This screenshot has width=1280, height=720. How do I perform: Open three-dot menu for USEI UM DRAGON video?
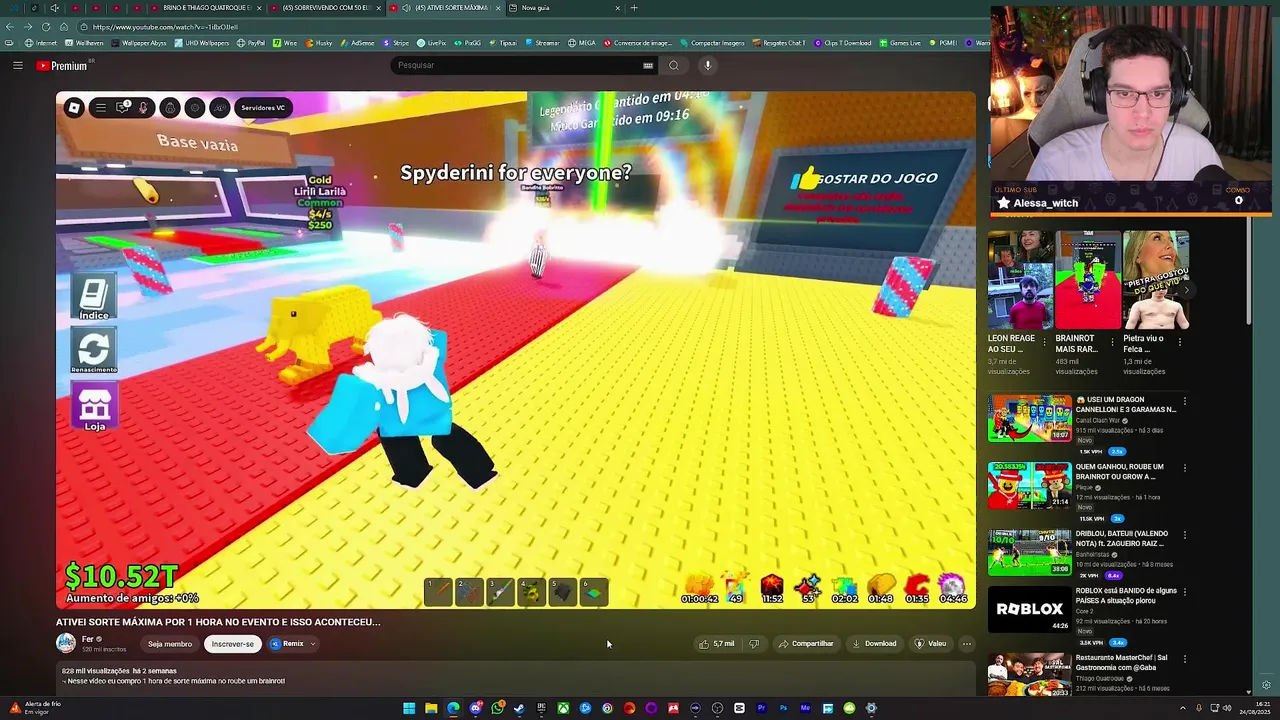pyautogui.click(x=1185, y=400)
